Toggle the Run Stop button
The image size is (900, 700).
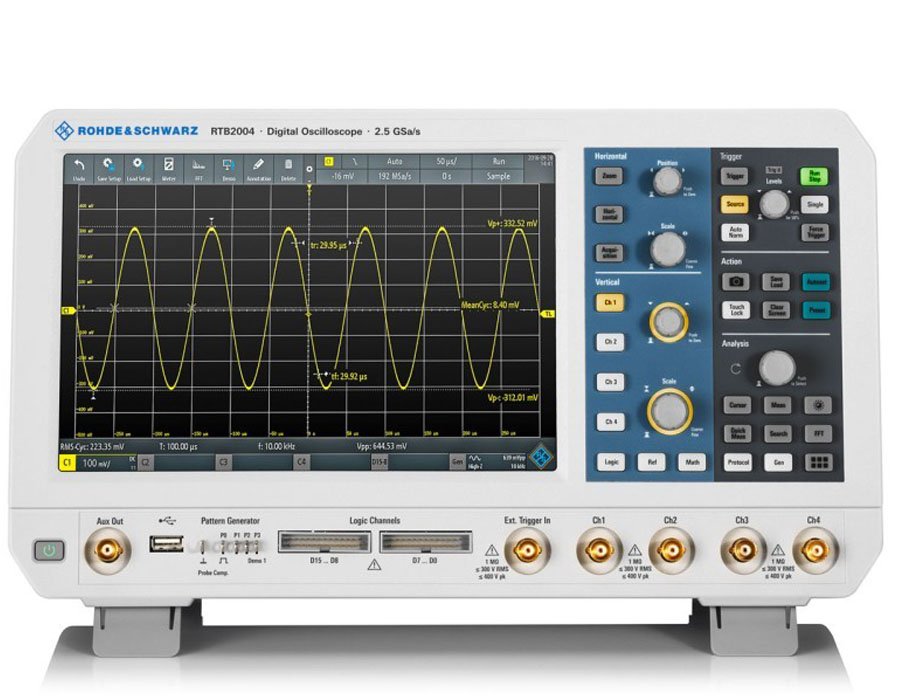coord(814,176)
